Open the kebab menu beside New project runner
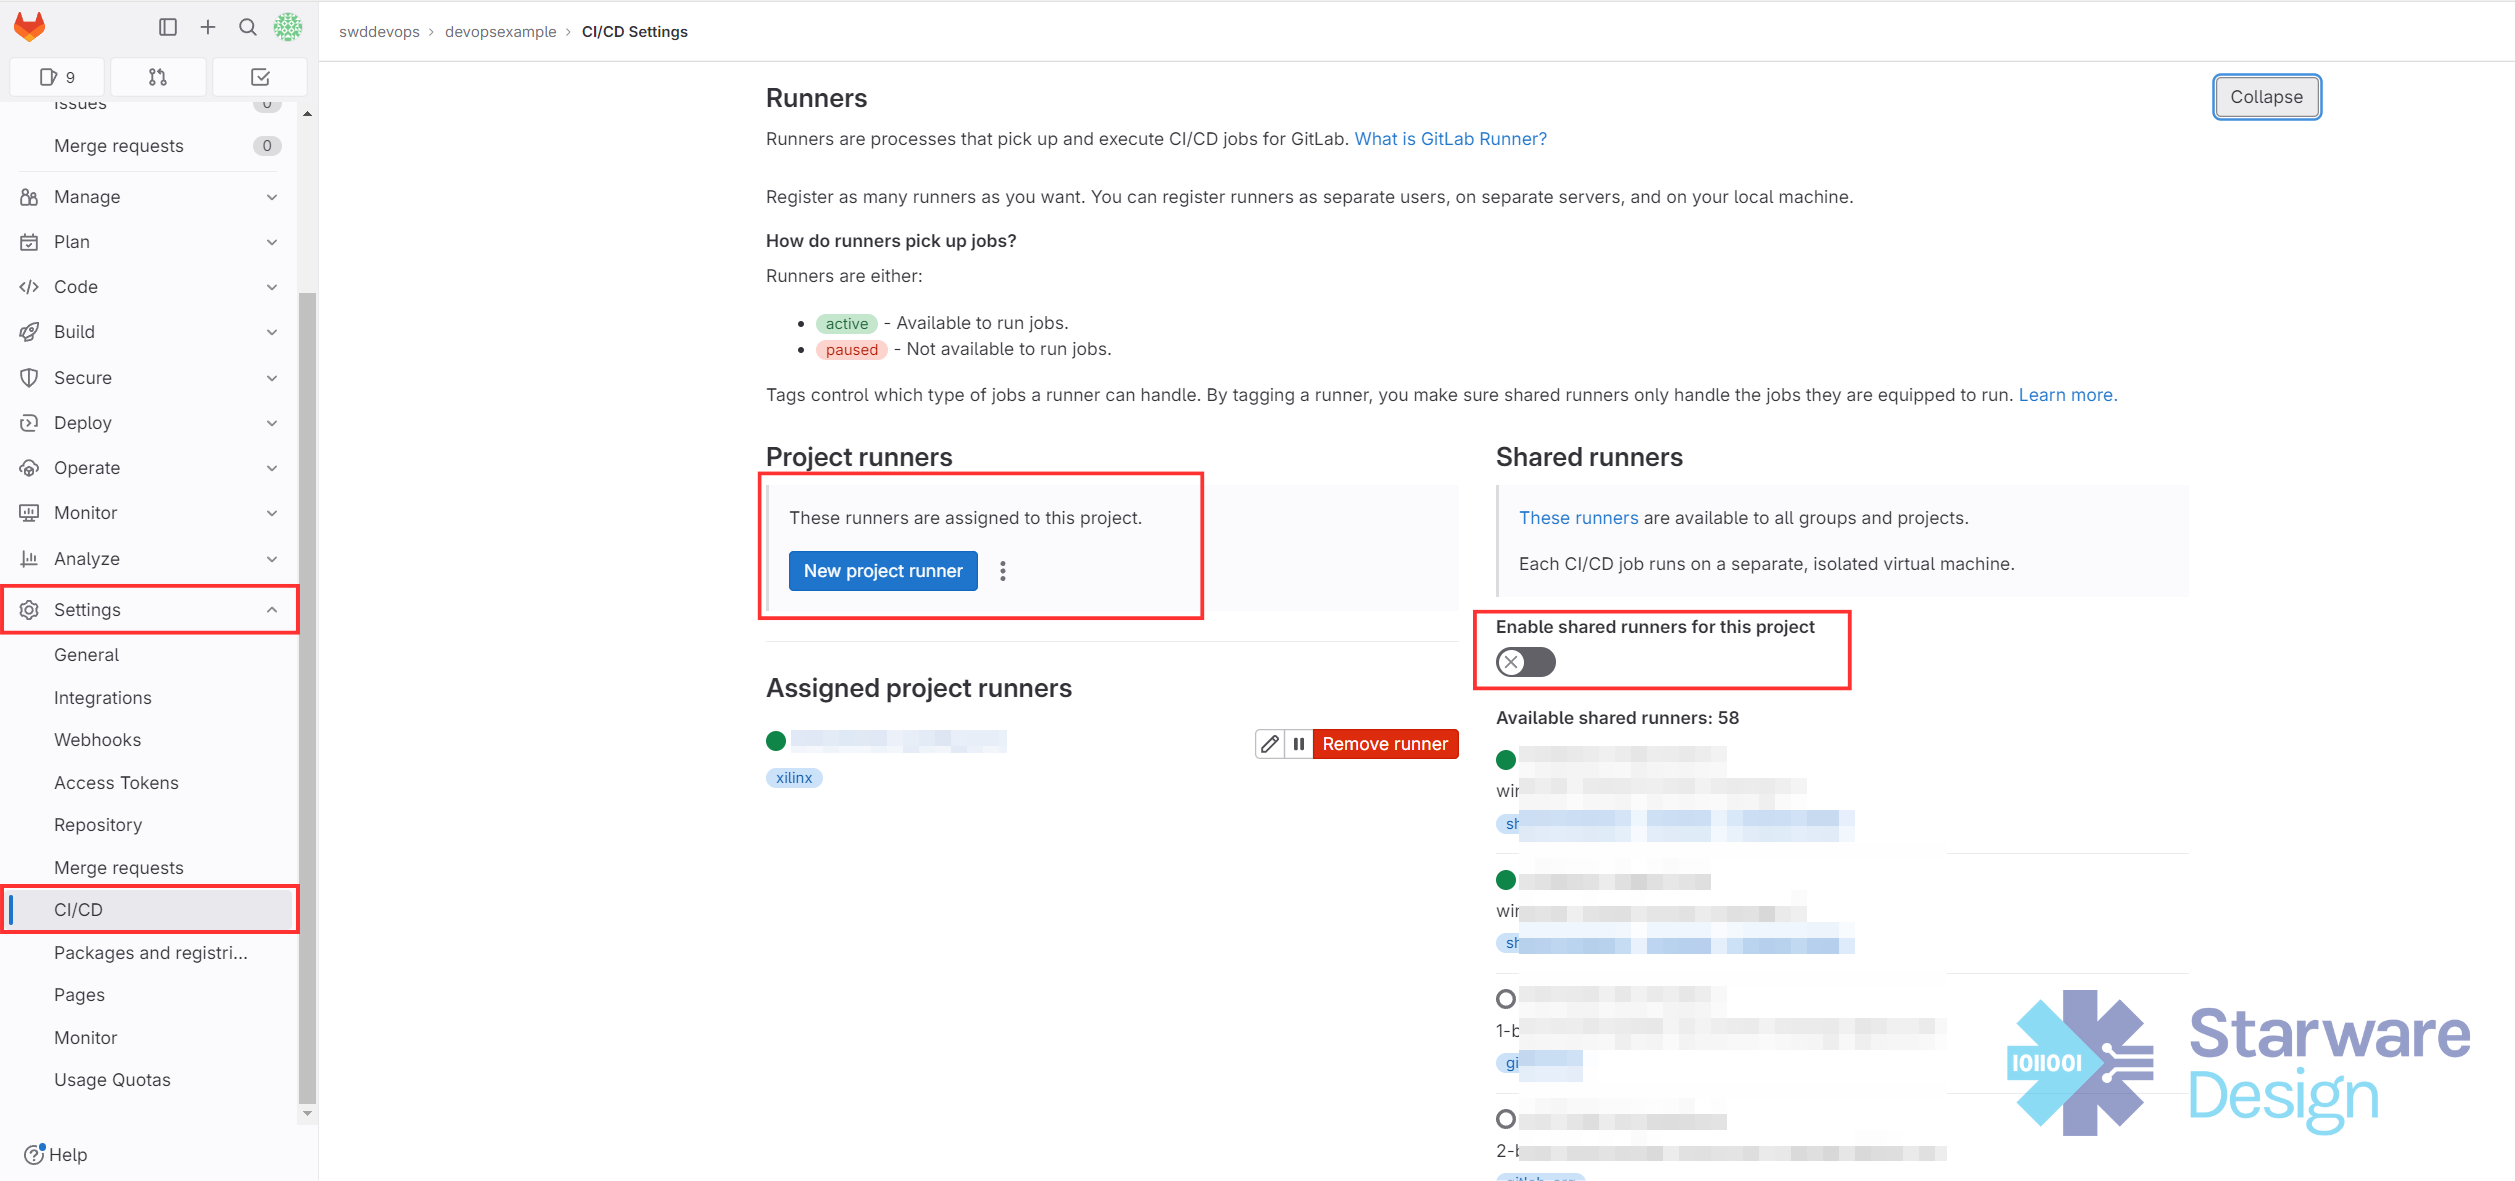 [x=1003, y=571]
